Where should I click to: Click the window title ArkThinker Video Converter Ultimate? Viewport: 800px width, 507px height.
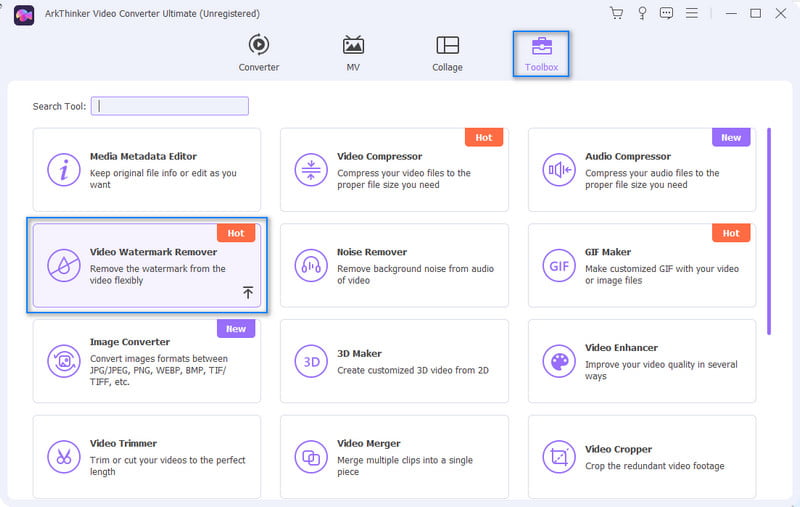coord(152,14)
